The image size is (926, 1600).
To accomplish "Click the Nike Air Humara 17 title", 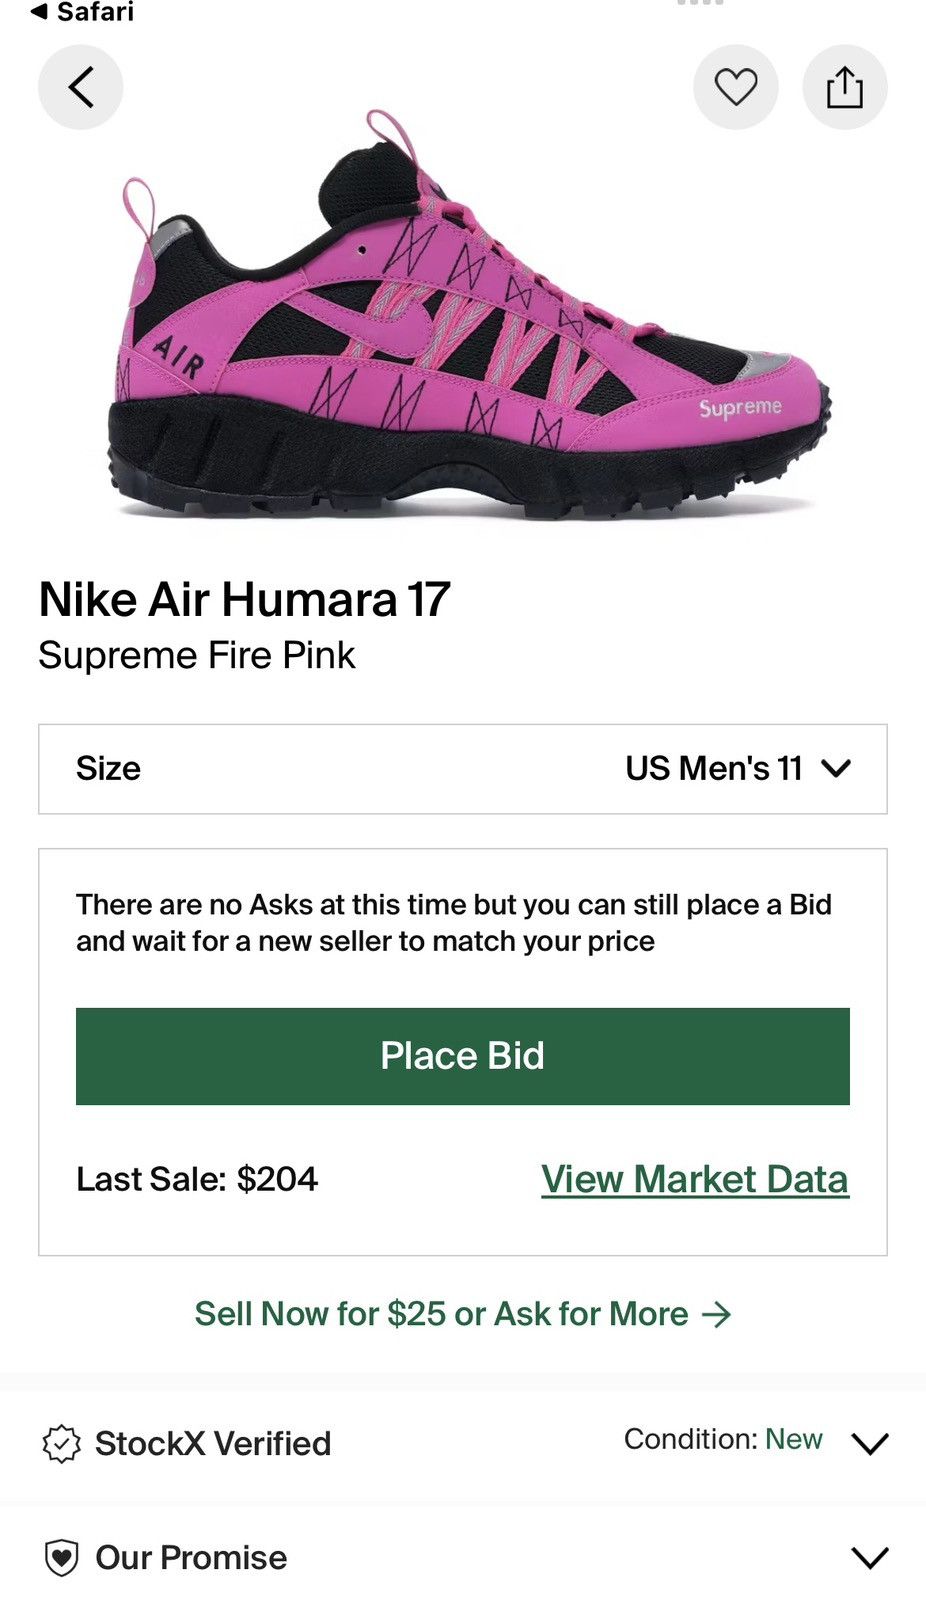I will tap(245, 600).
